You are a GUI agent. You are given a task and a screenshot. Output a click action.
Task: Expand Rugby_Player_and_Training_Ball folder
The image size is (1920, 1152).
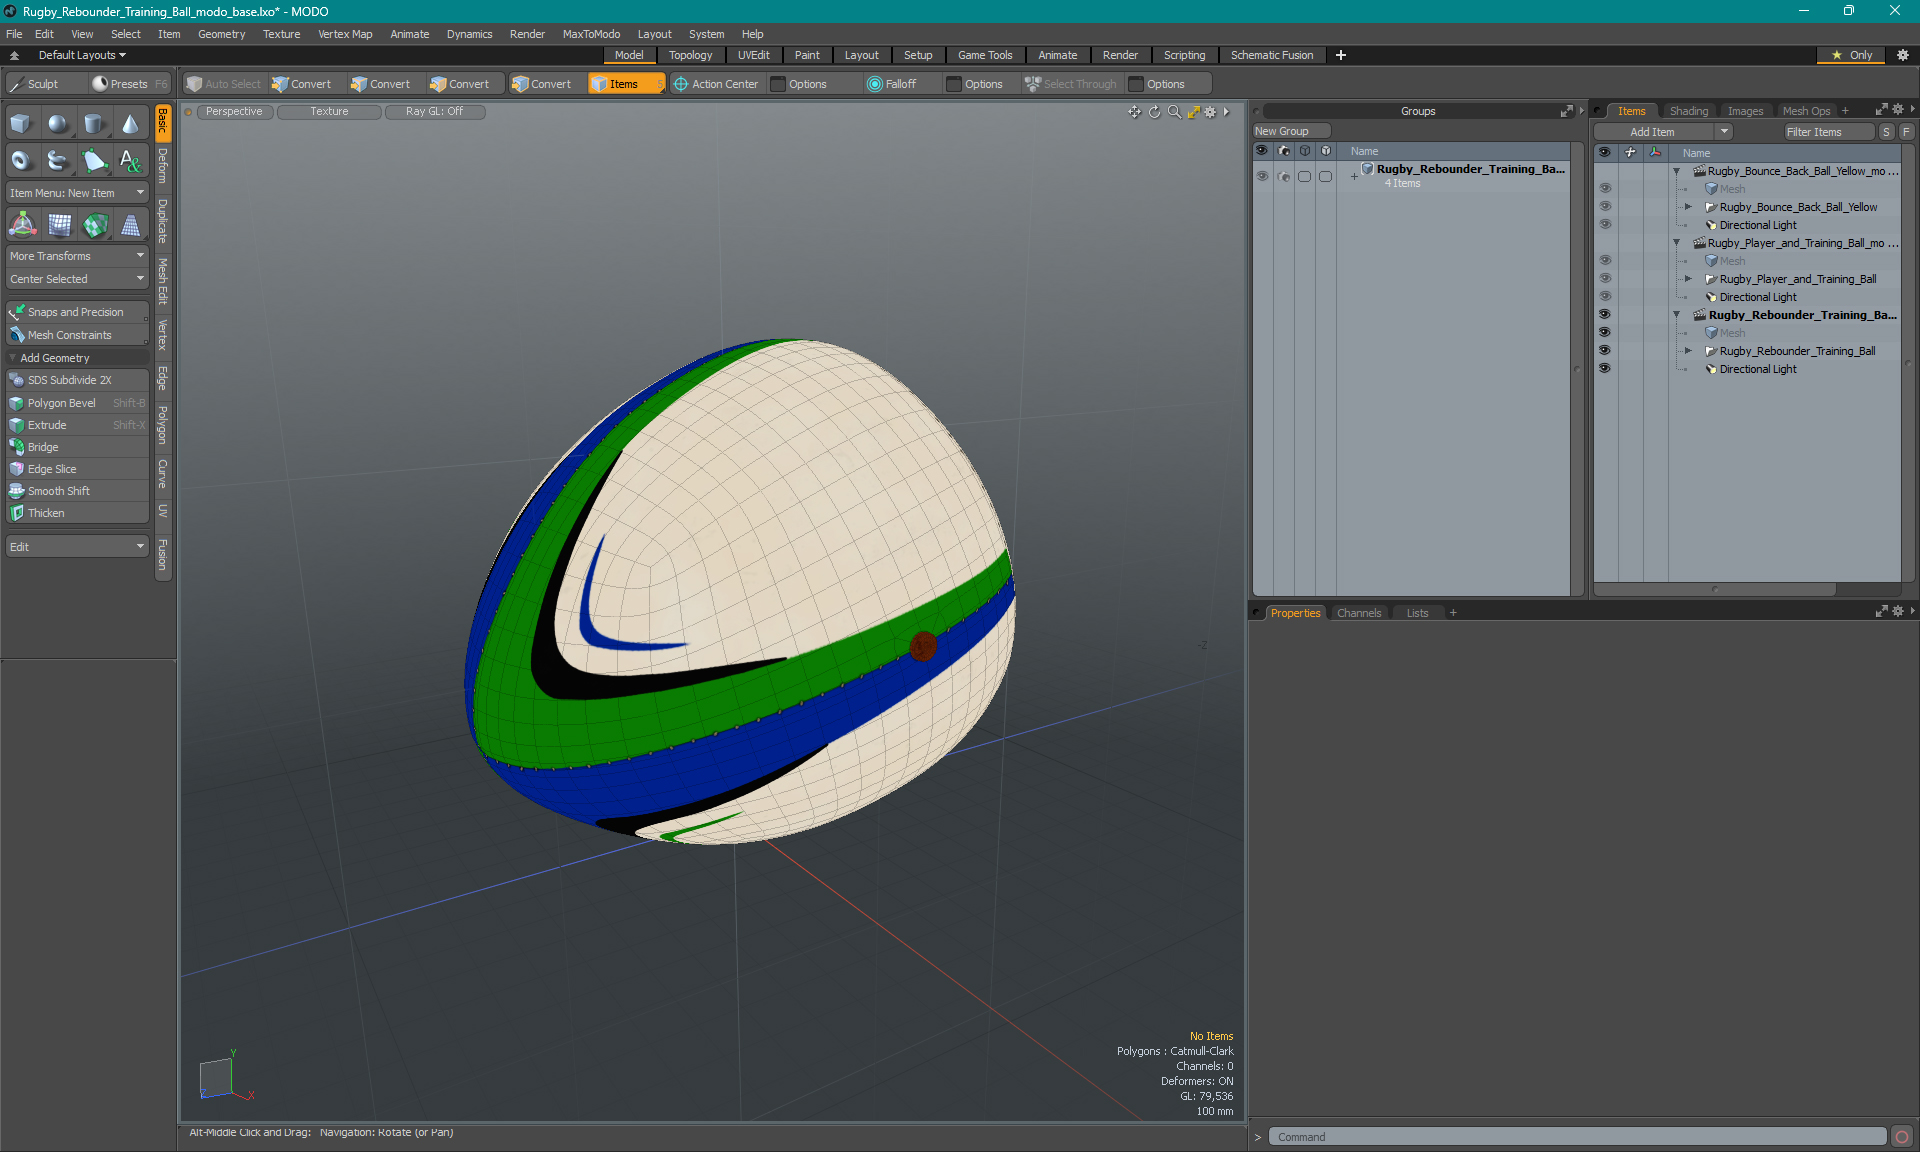coord(1689,279)
